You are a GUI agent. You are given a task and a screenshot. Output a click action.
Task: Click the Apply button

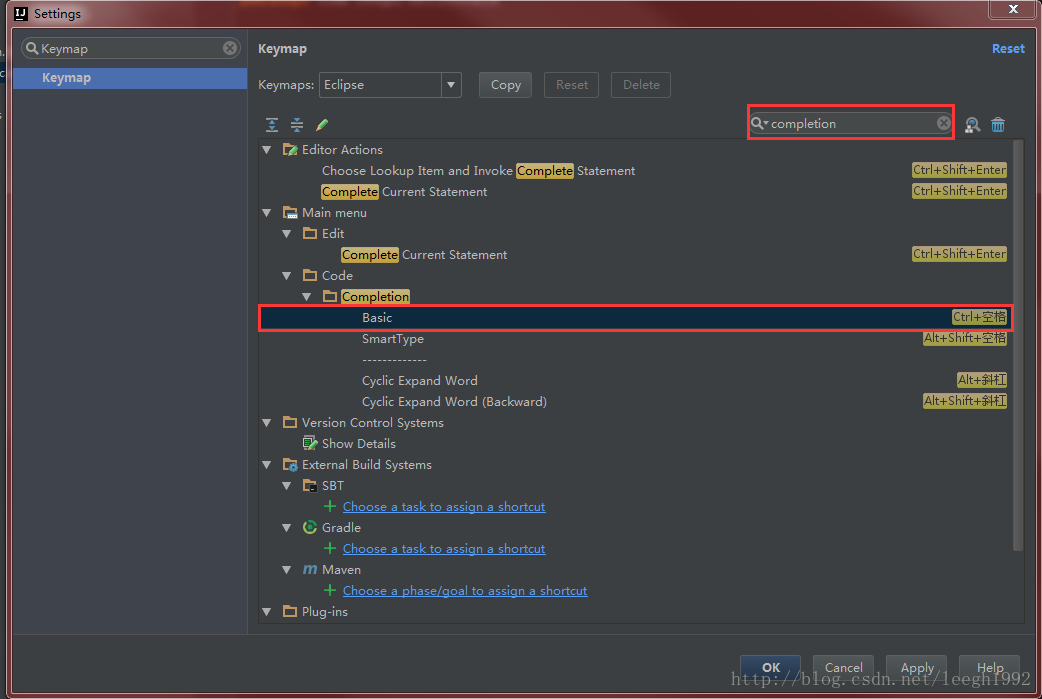[x=917, y=667]
